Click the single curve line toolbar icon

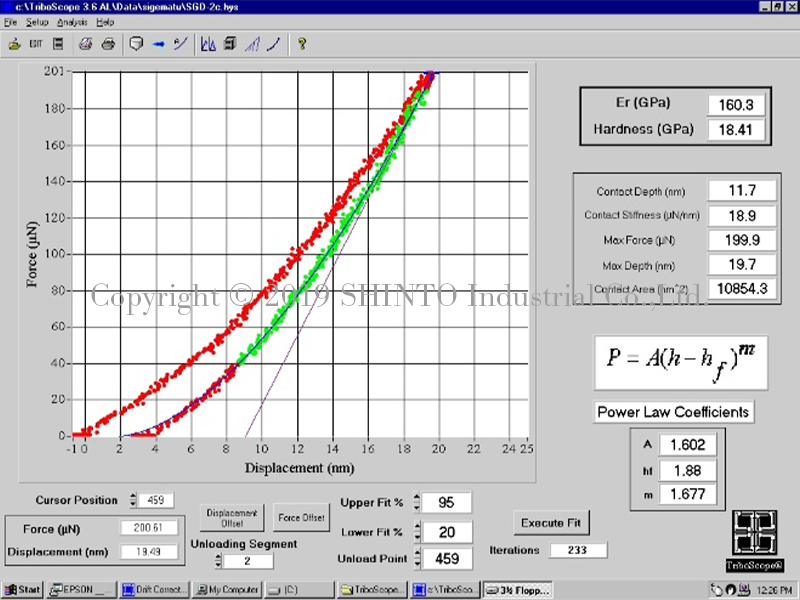tap(274, 44)
